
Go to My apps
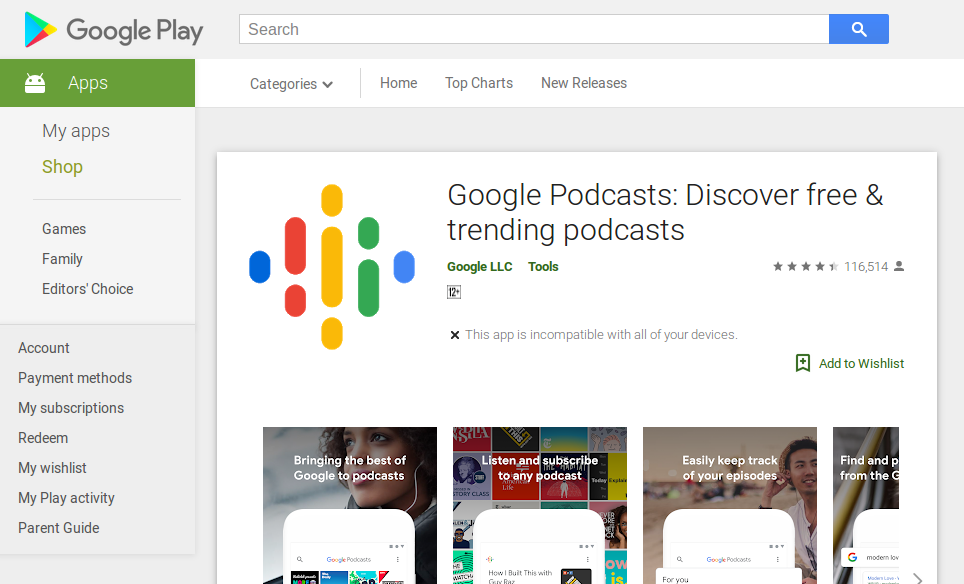[76, 131]
